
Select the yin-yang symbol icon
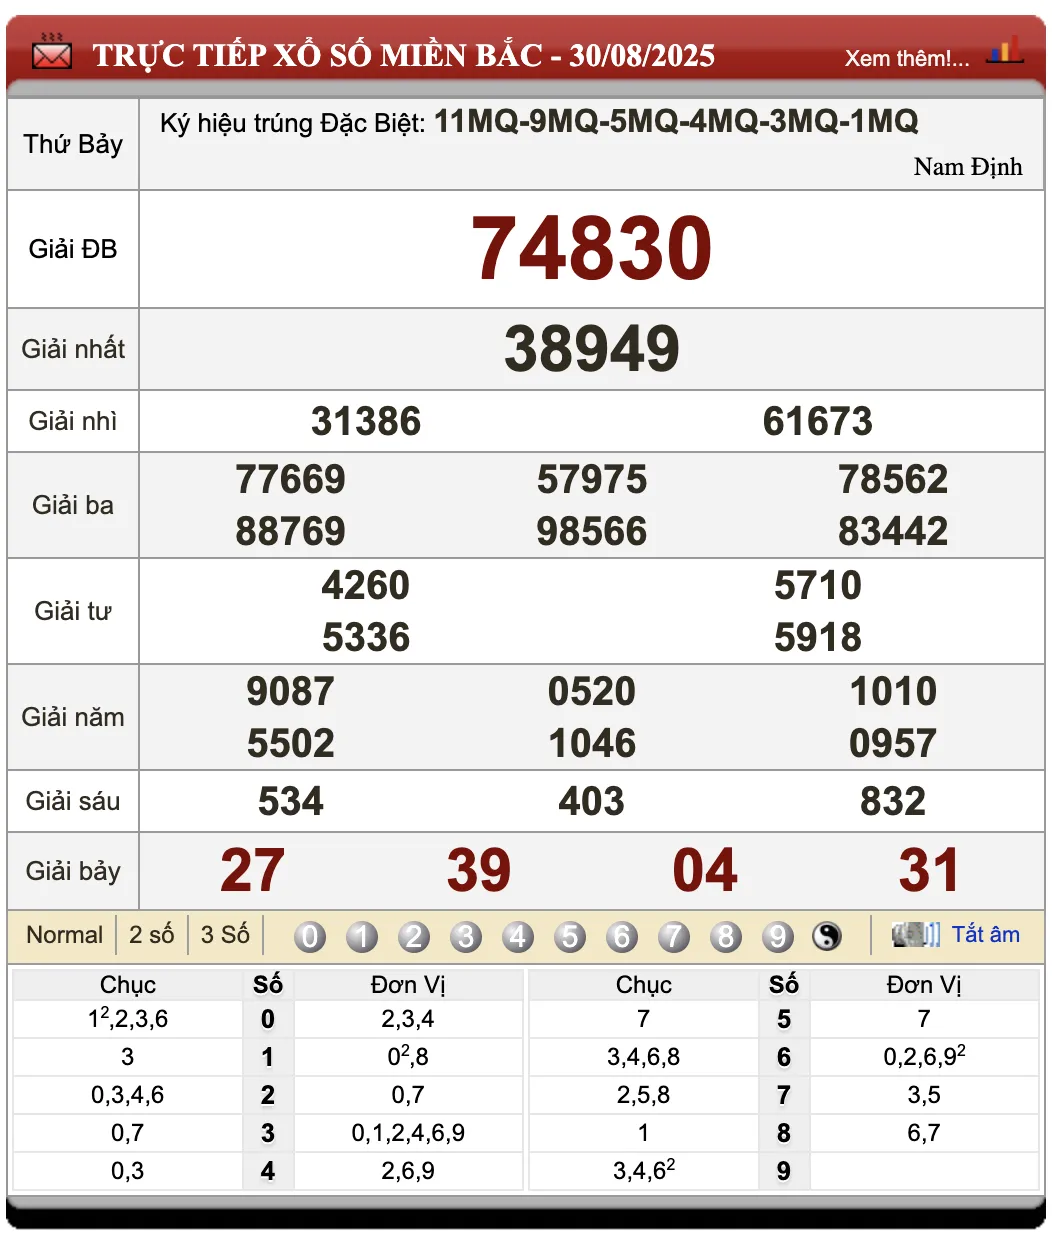[828, 937]
